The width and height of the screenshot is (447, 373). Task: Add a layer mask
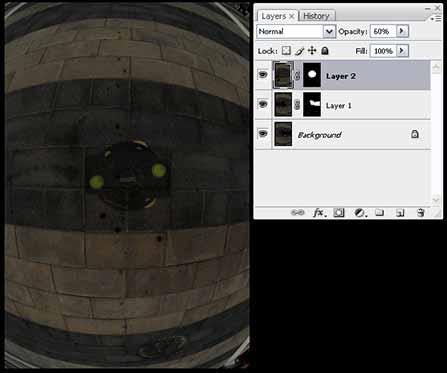click(339, 213)
